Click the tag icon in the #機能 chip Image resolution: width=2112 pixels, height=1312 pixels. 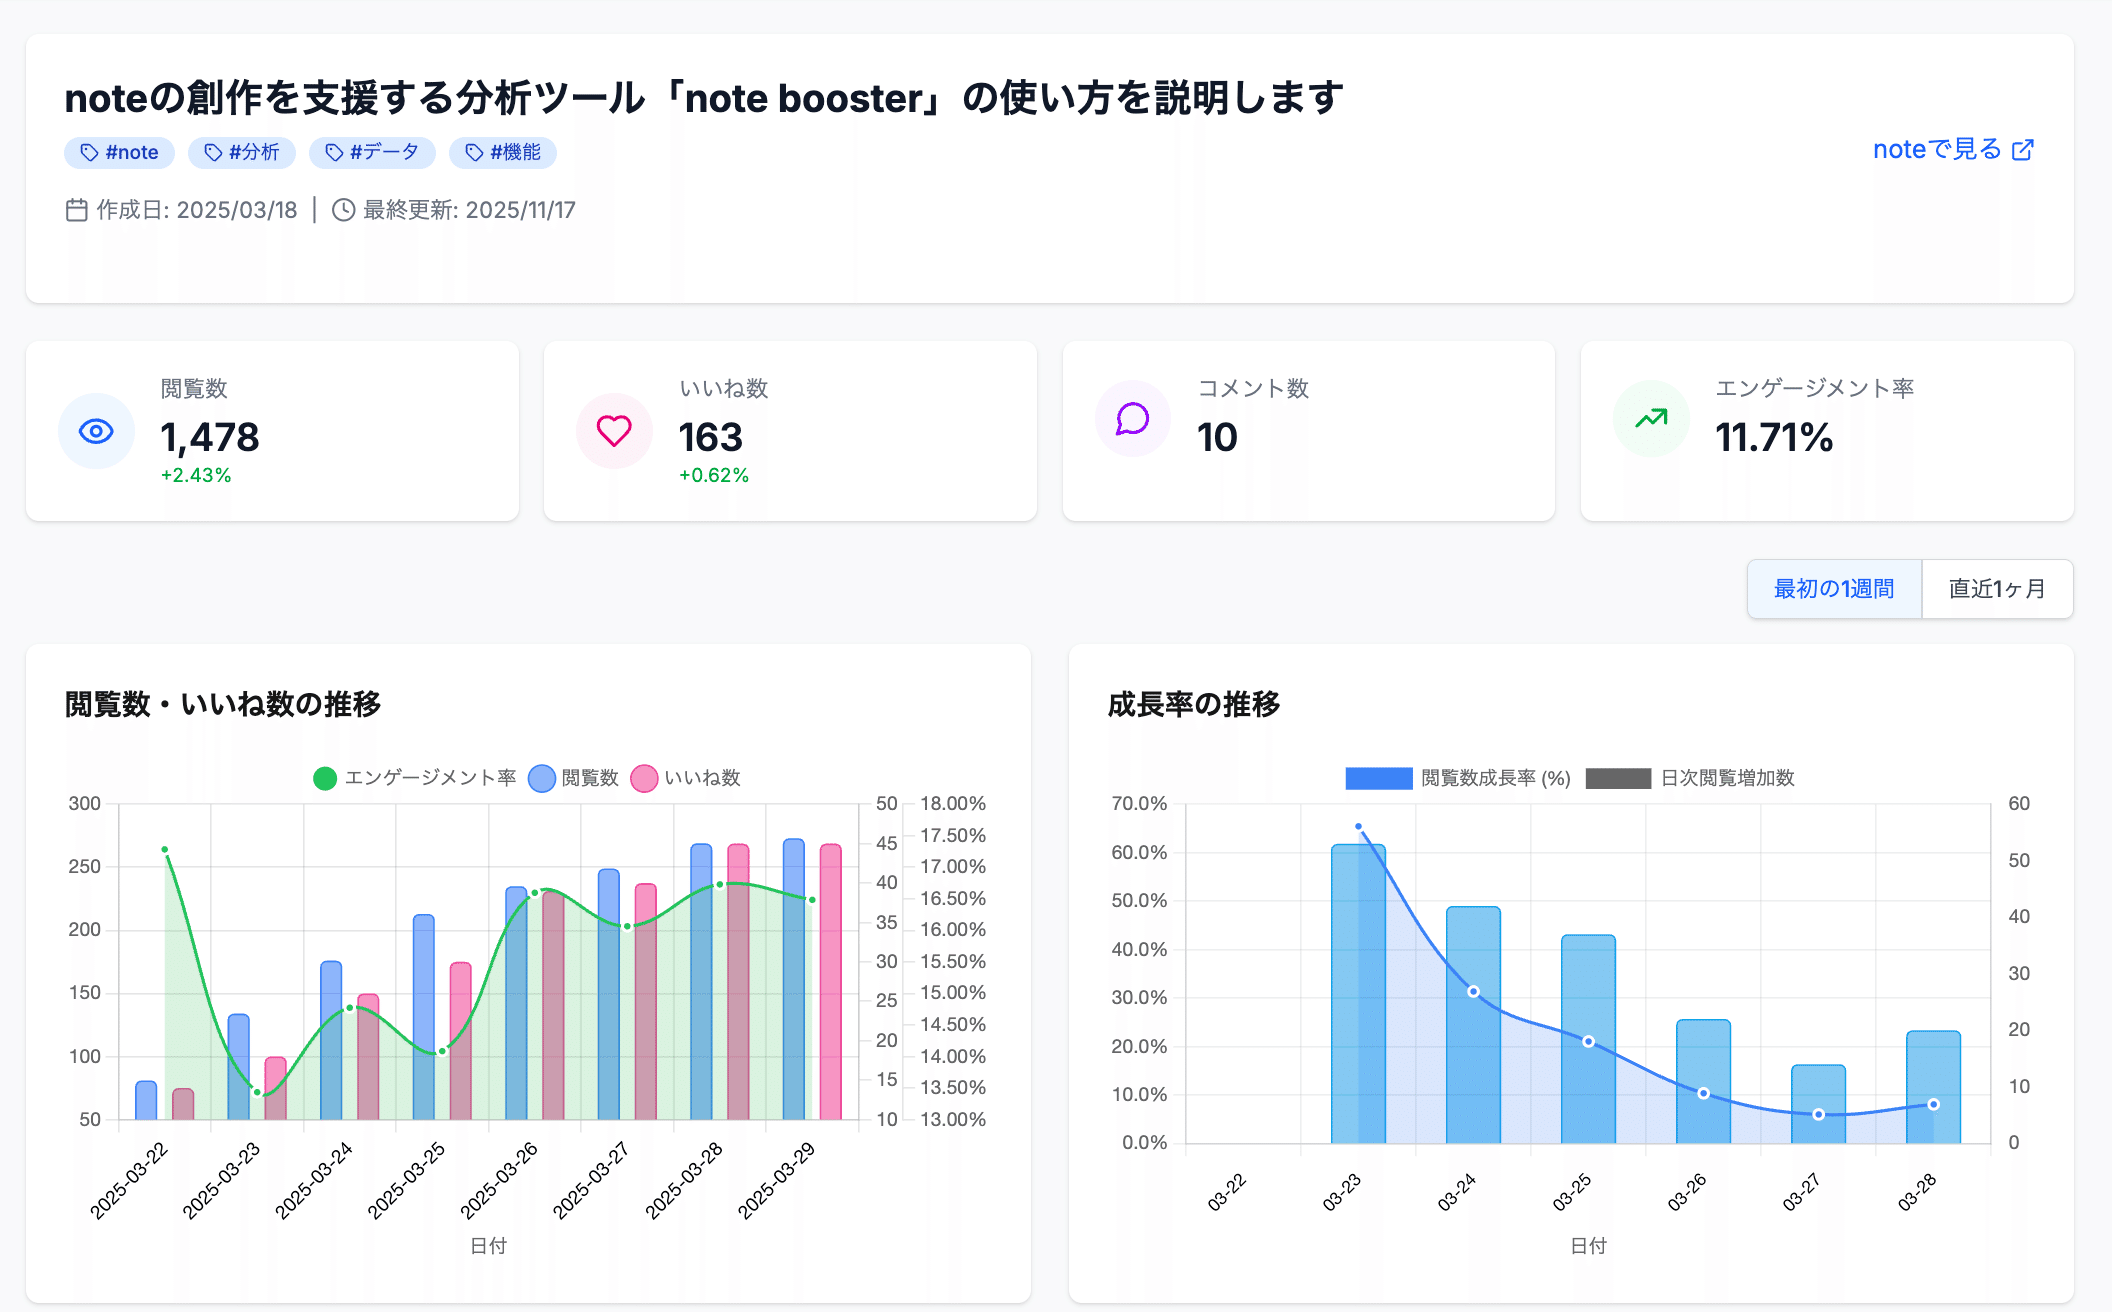(474, 153)
